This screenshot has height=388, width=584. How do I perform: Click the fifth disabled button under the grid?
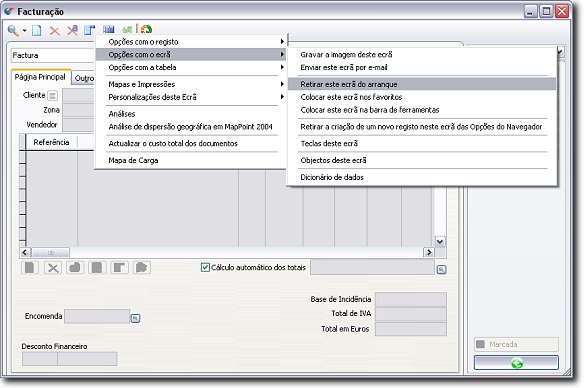(x=119, y=267)
